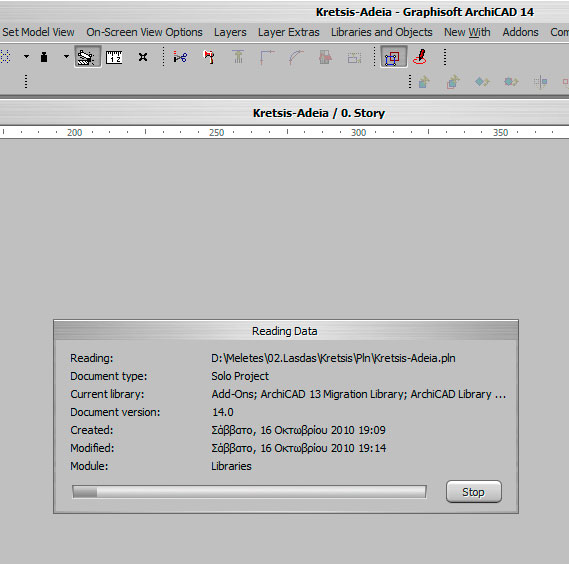The width and height of the screenshot is (569, 564).
Task: Click the grayed Fillet corner icon
Action: pyautogui.click(x=267, y=57)
